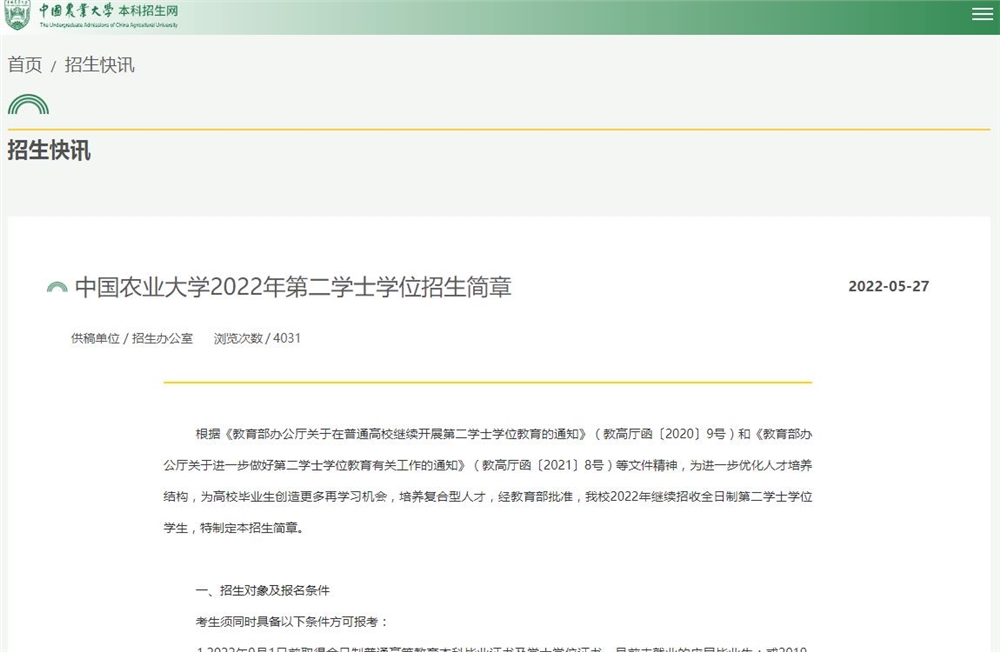Click the line 考生须同时具备以下条件方可报考：

[x=292, y=621]
